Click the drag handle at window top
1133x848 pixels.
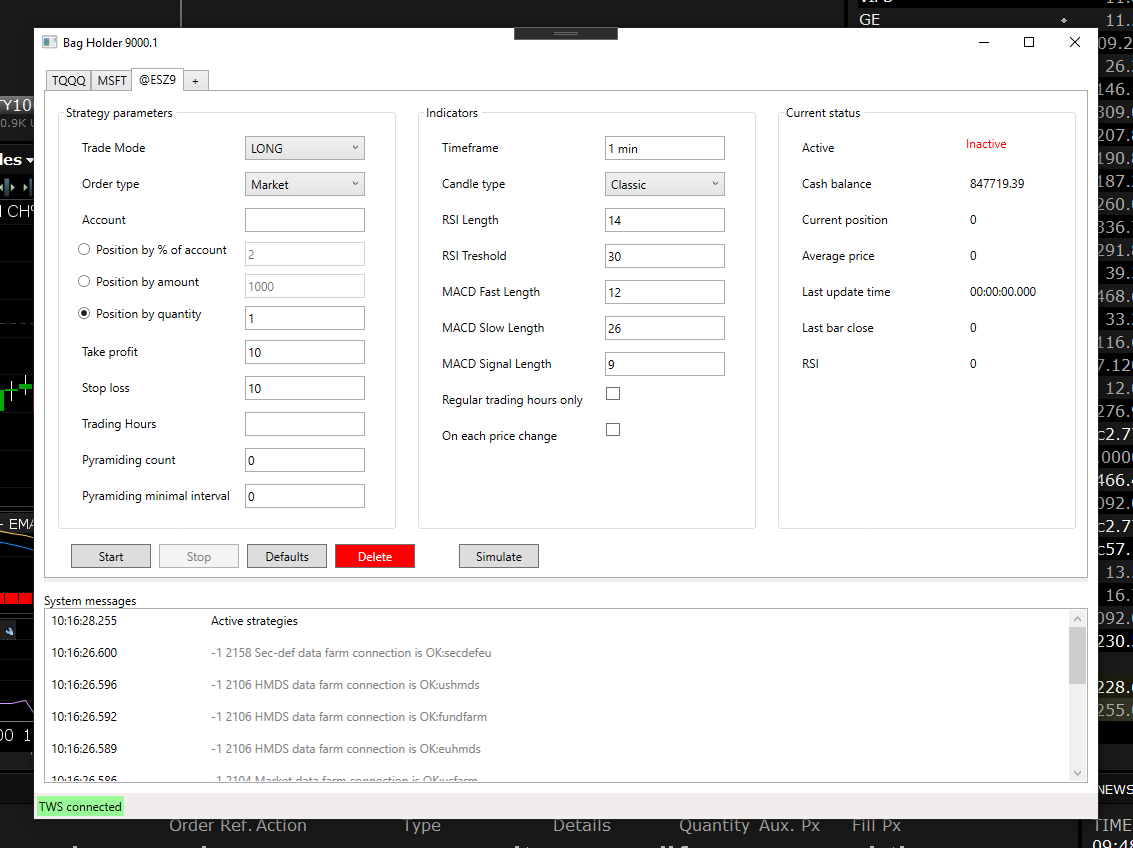click(x=566, y=34)
